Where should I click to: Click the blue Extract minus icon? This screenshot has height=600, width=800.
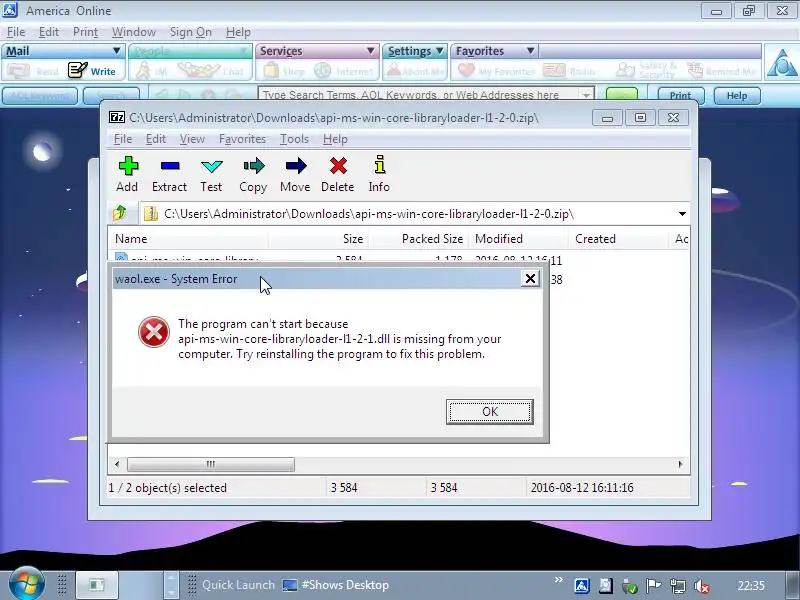[x=169, y=166]
